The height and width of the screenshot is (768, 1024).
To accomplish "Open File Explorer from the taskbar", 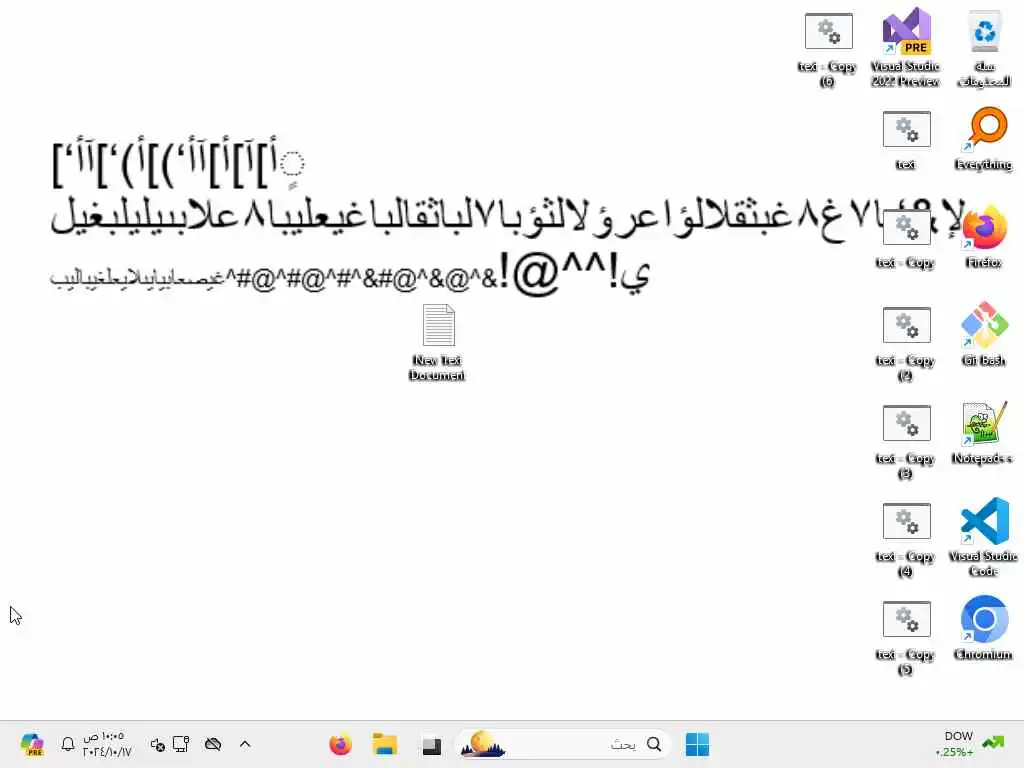I will tap(385, 744).
